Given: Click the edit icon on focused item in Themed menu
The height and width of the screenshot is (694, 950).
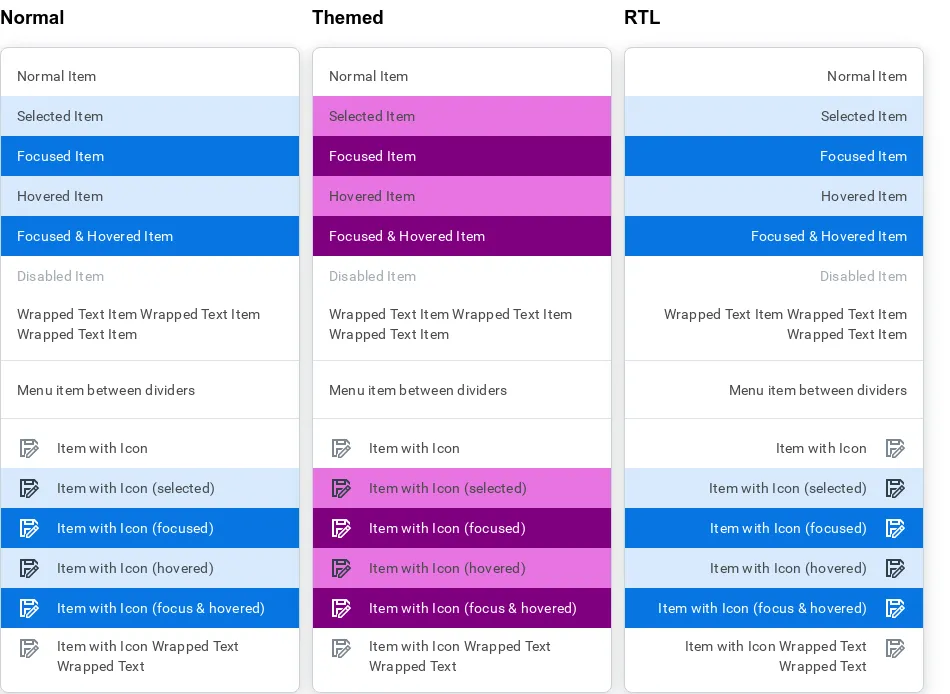Looking at the screenshot, I should point(341,529).
